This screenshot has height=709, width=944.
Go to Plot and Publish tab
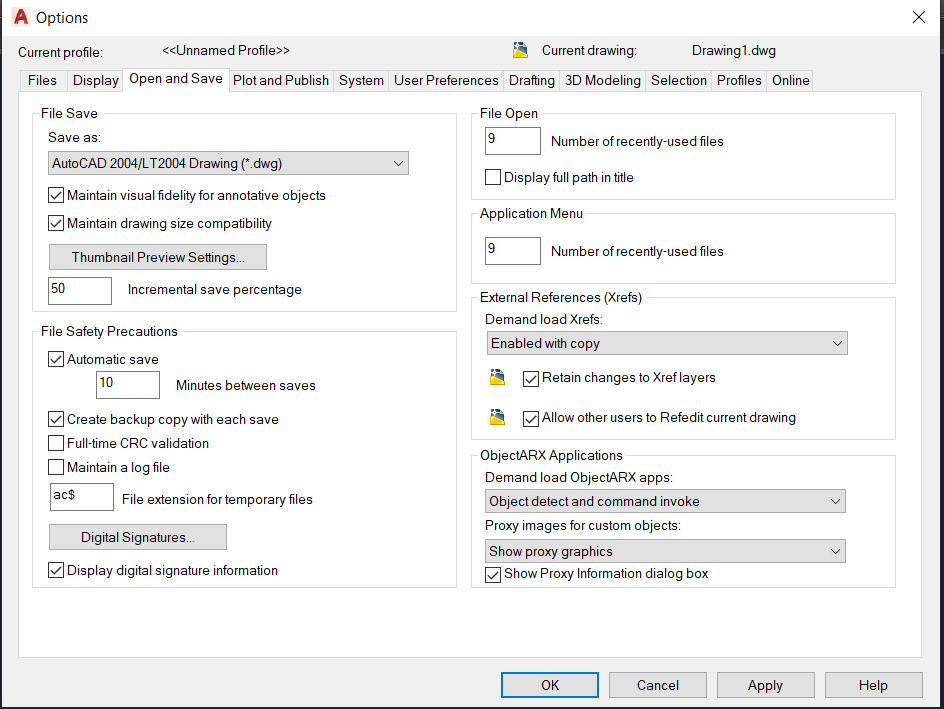pyautogui.click(x=281, y=80)
